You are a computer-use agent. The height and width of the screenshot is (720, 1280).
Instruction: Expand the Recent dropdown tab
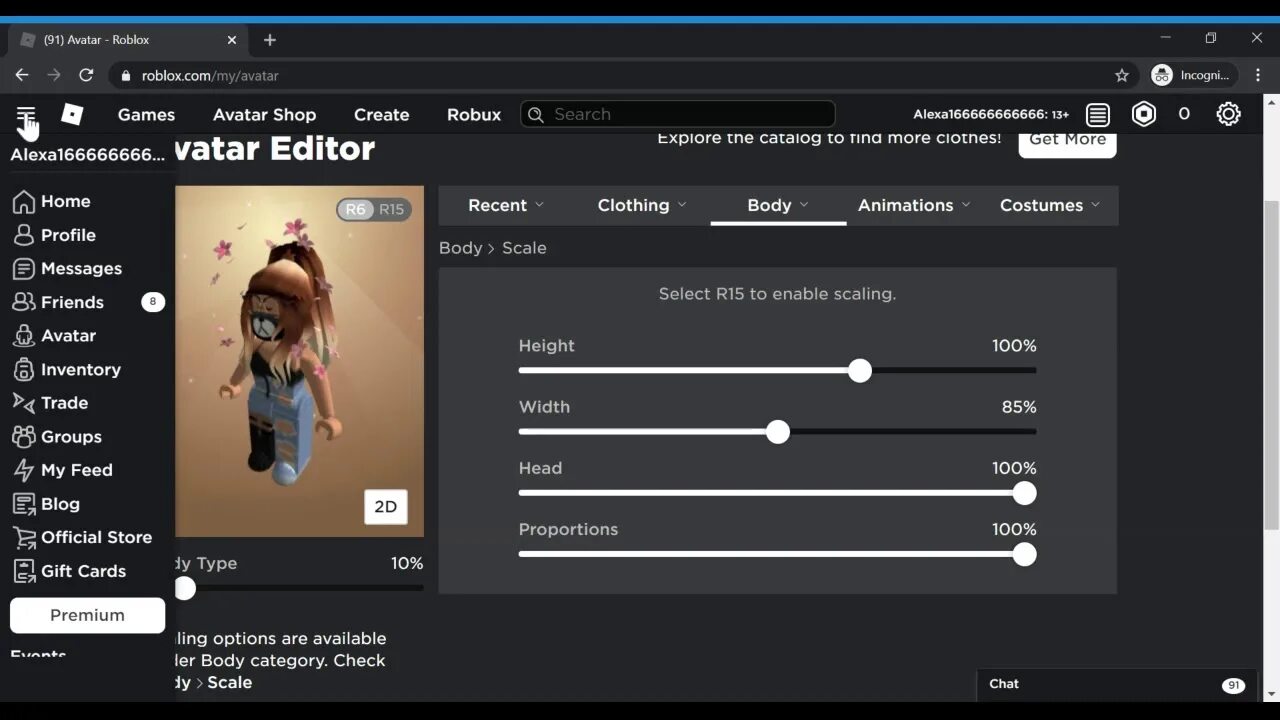[506, 205]
